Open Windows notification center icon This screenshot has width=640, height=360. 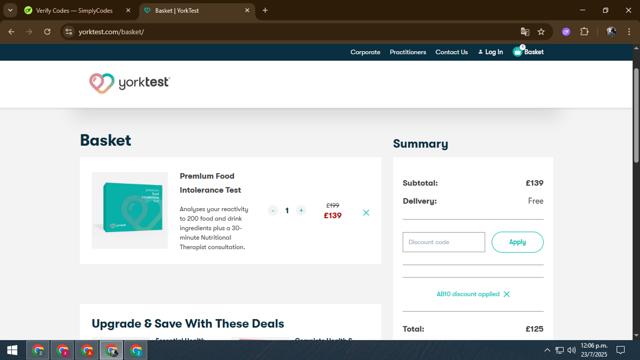tap(621, 350)
